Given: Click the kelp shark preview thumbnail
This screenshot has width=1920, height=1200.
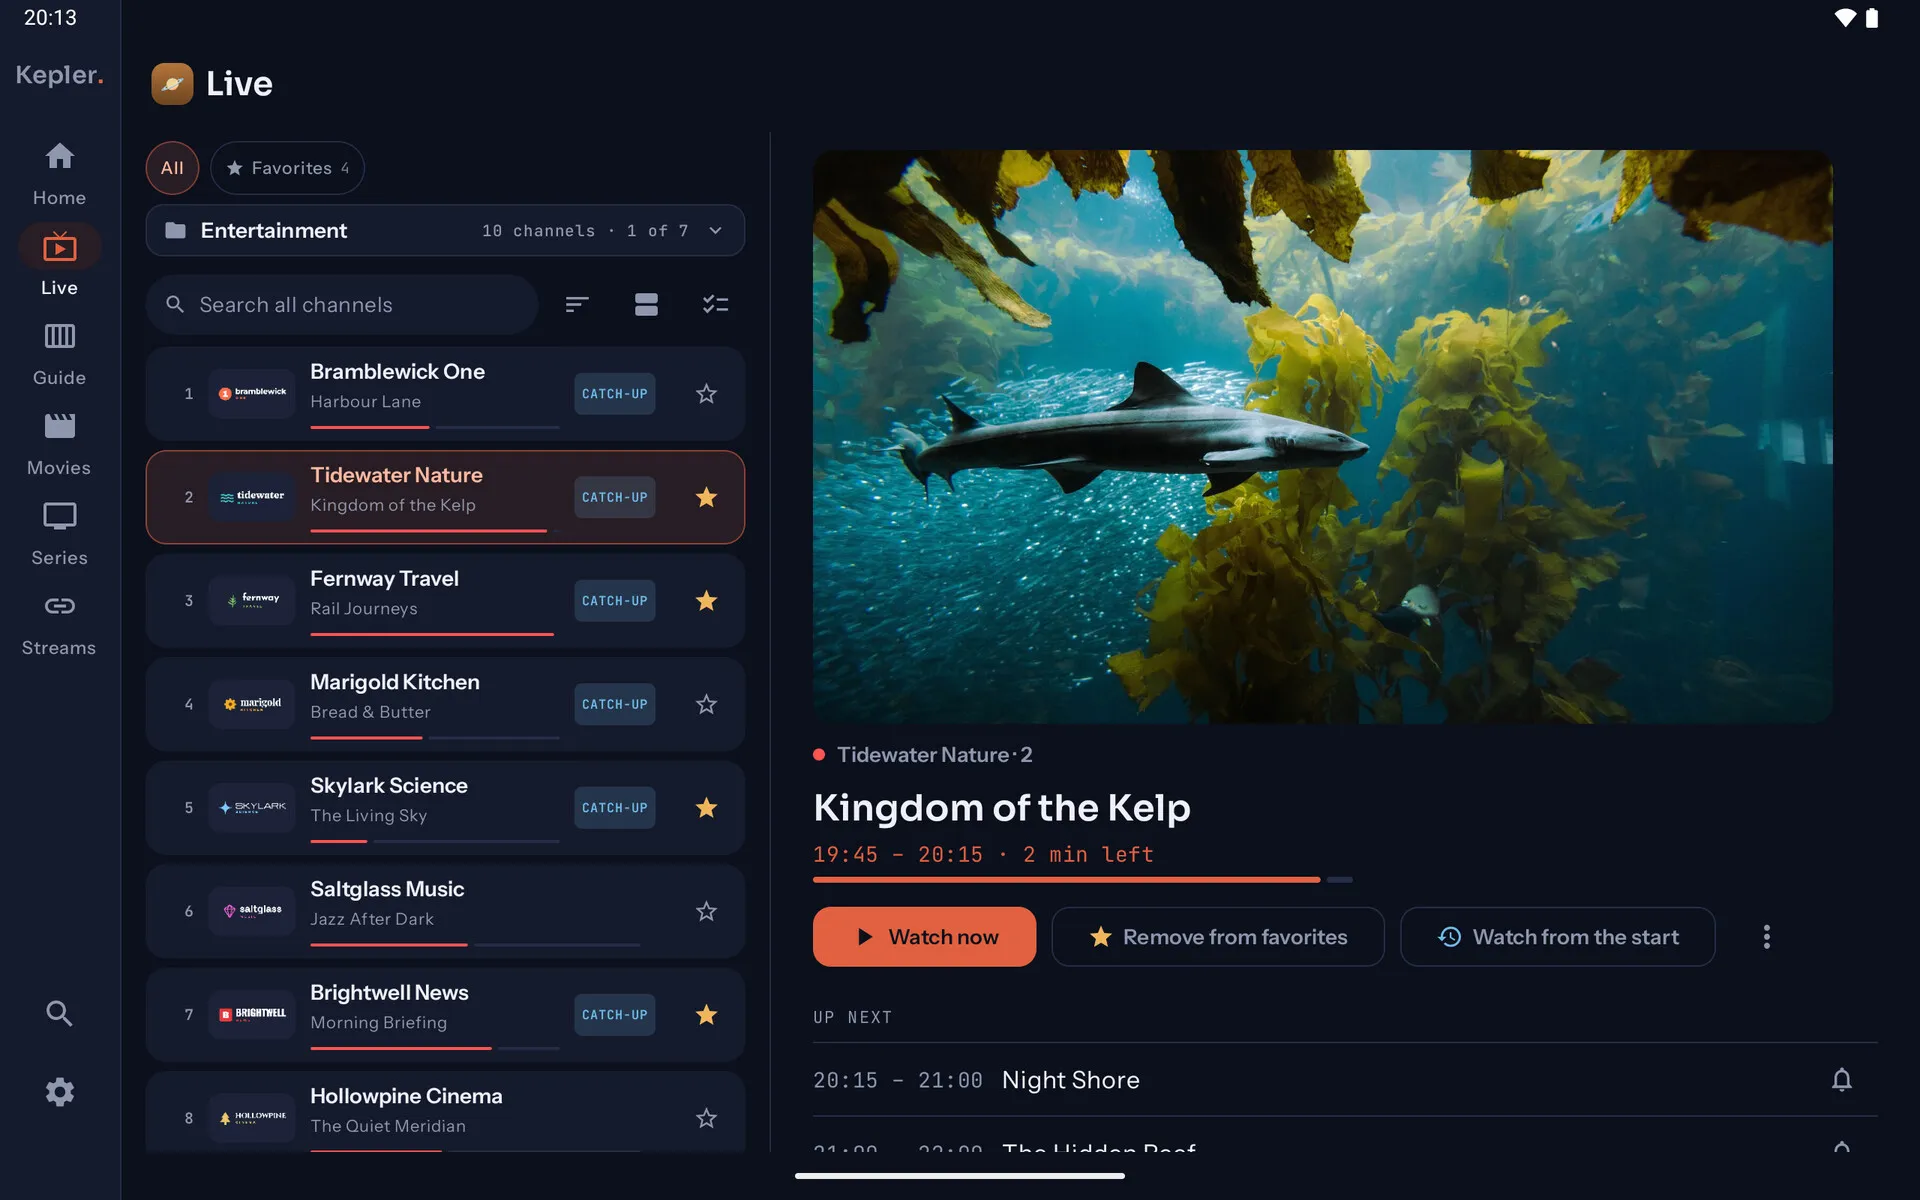Looking at the screenshot, I should (x=1322, y=437).
